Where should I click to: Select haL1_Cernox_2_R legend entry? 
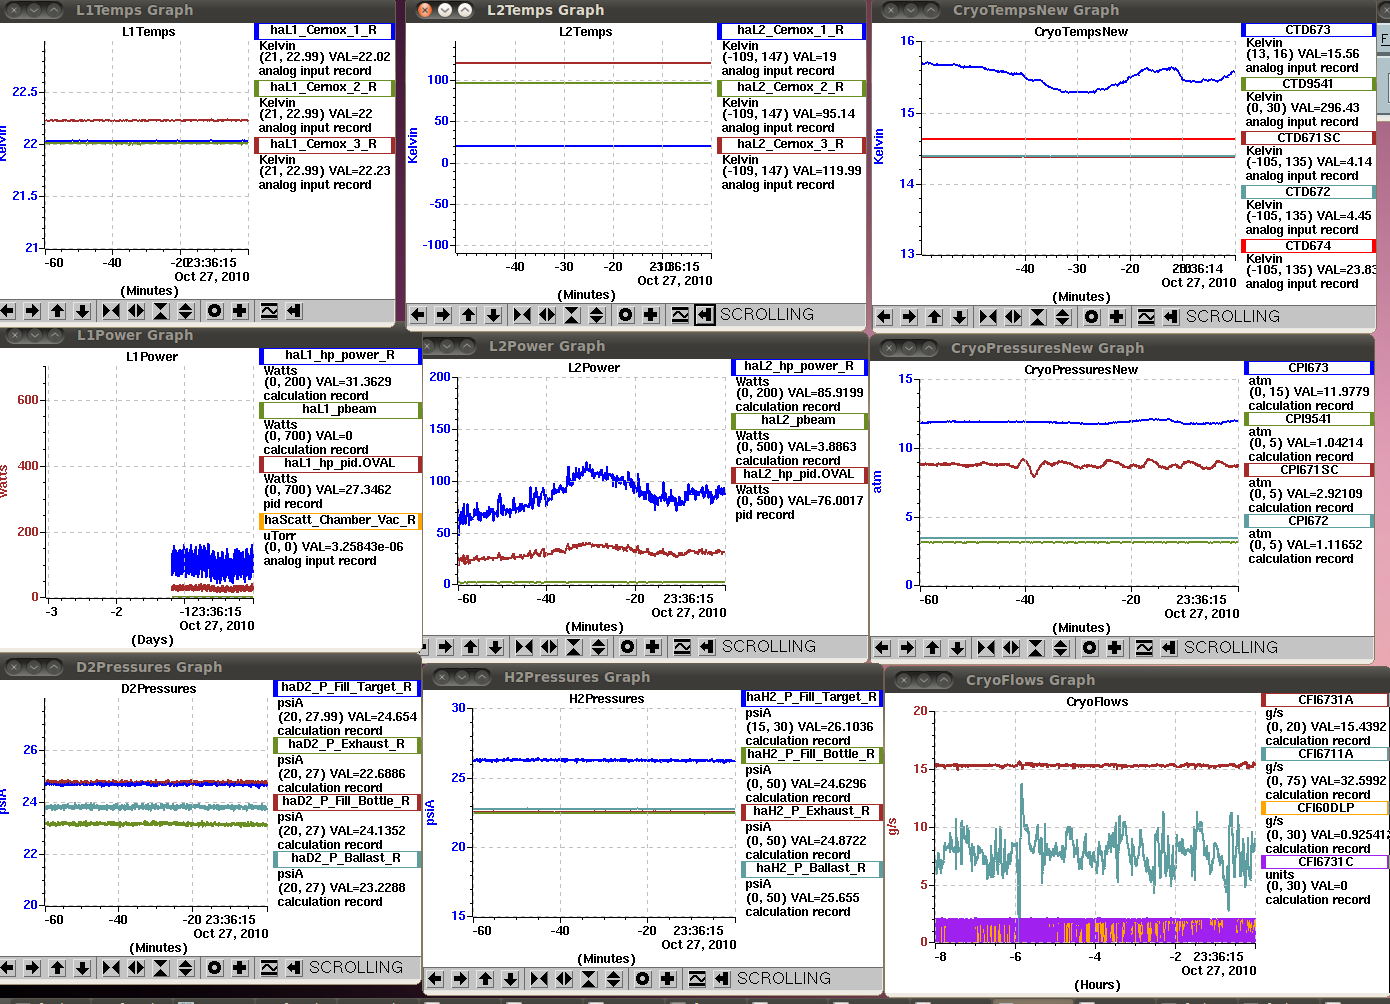tap(324, 88)
